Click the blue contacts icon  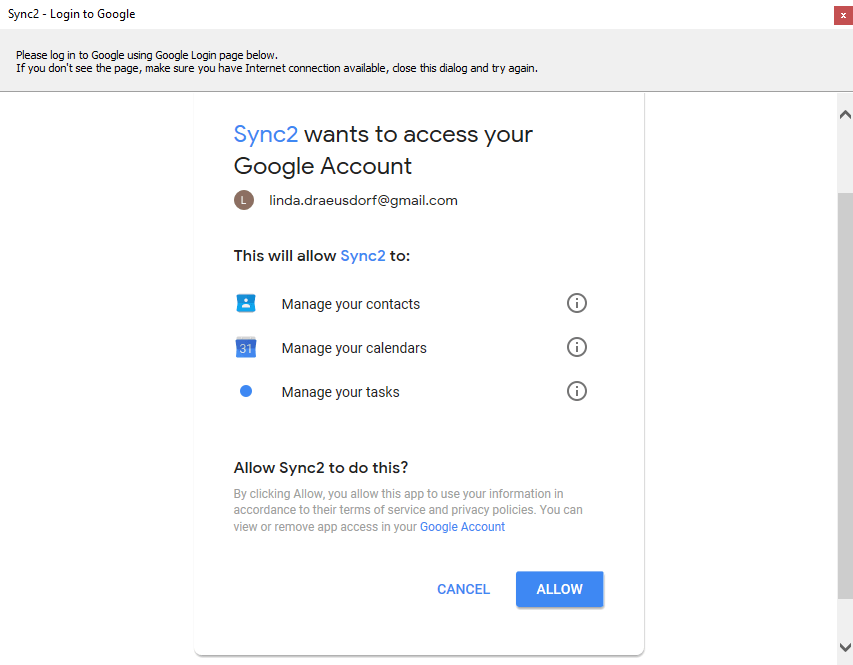coord(246,303)
